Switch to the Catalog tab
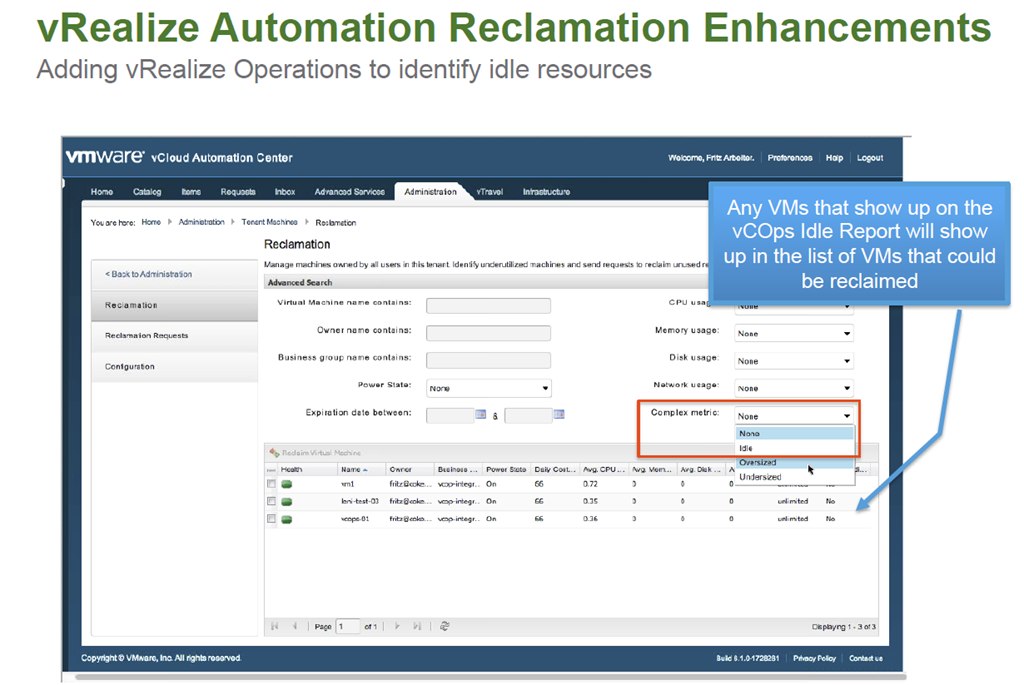The width and height of the screenshot is (1024, 685). point(147,192)
